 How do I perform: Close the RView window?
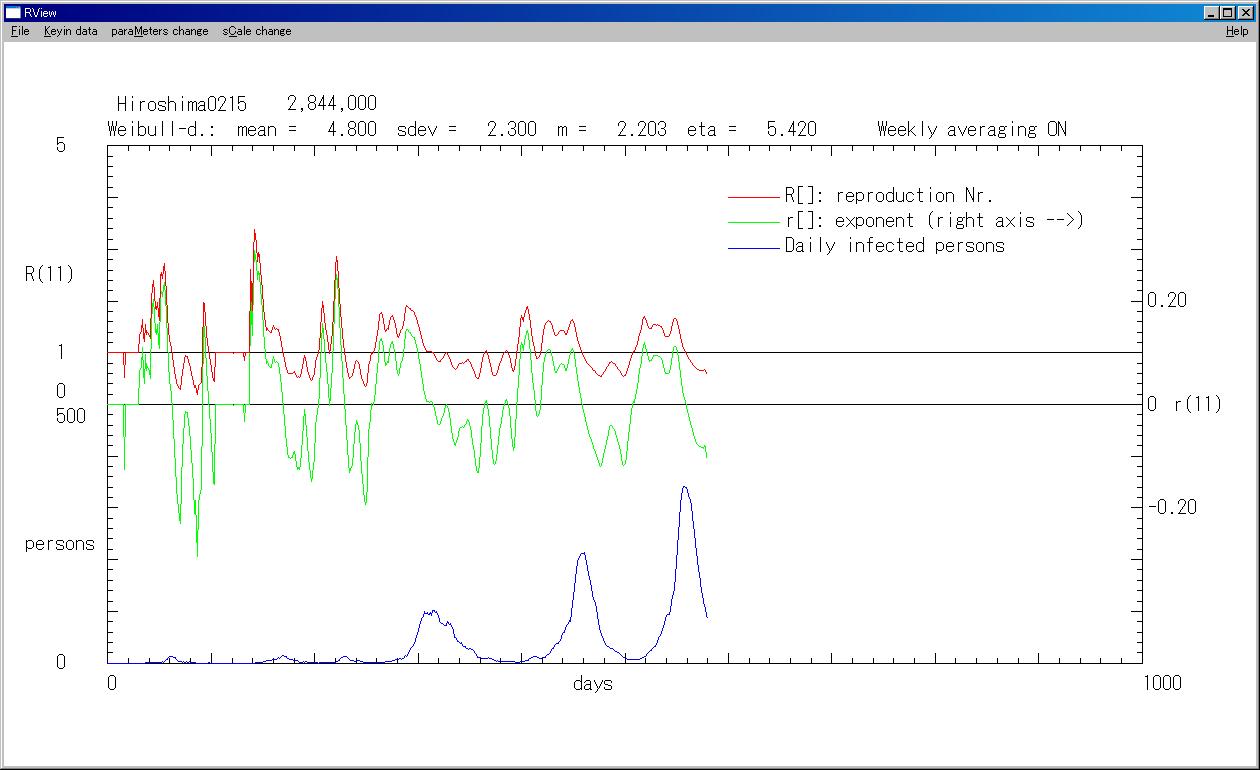click(x=1245, y=12)
